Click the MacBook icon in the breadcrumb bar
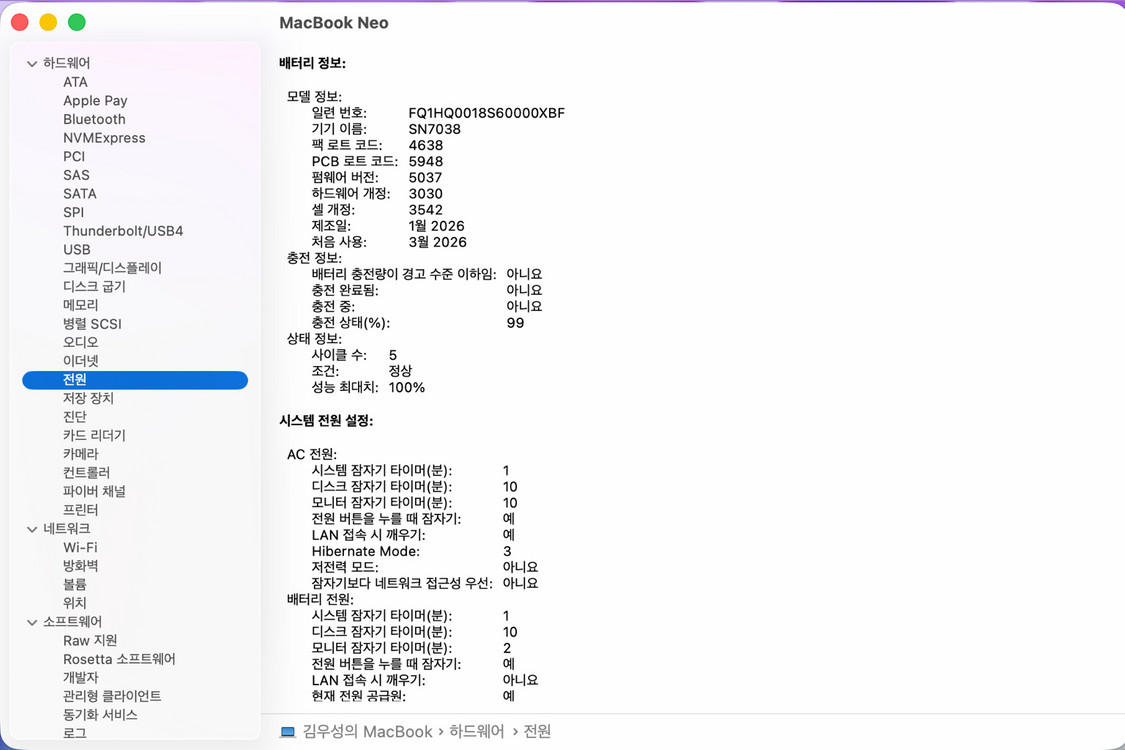Screen dimensions: 1125x750 287,731
